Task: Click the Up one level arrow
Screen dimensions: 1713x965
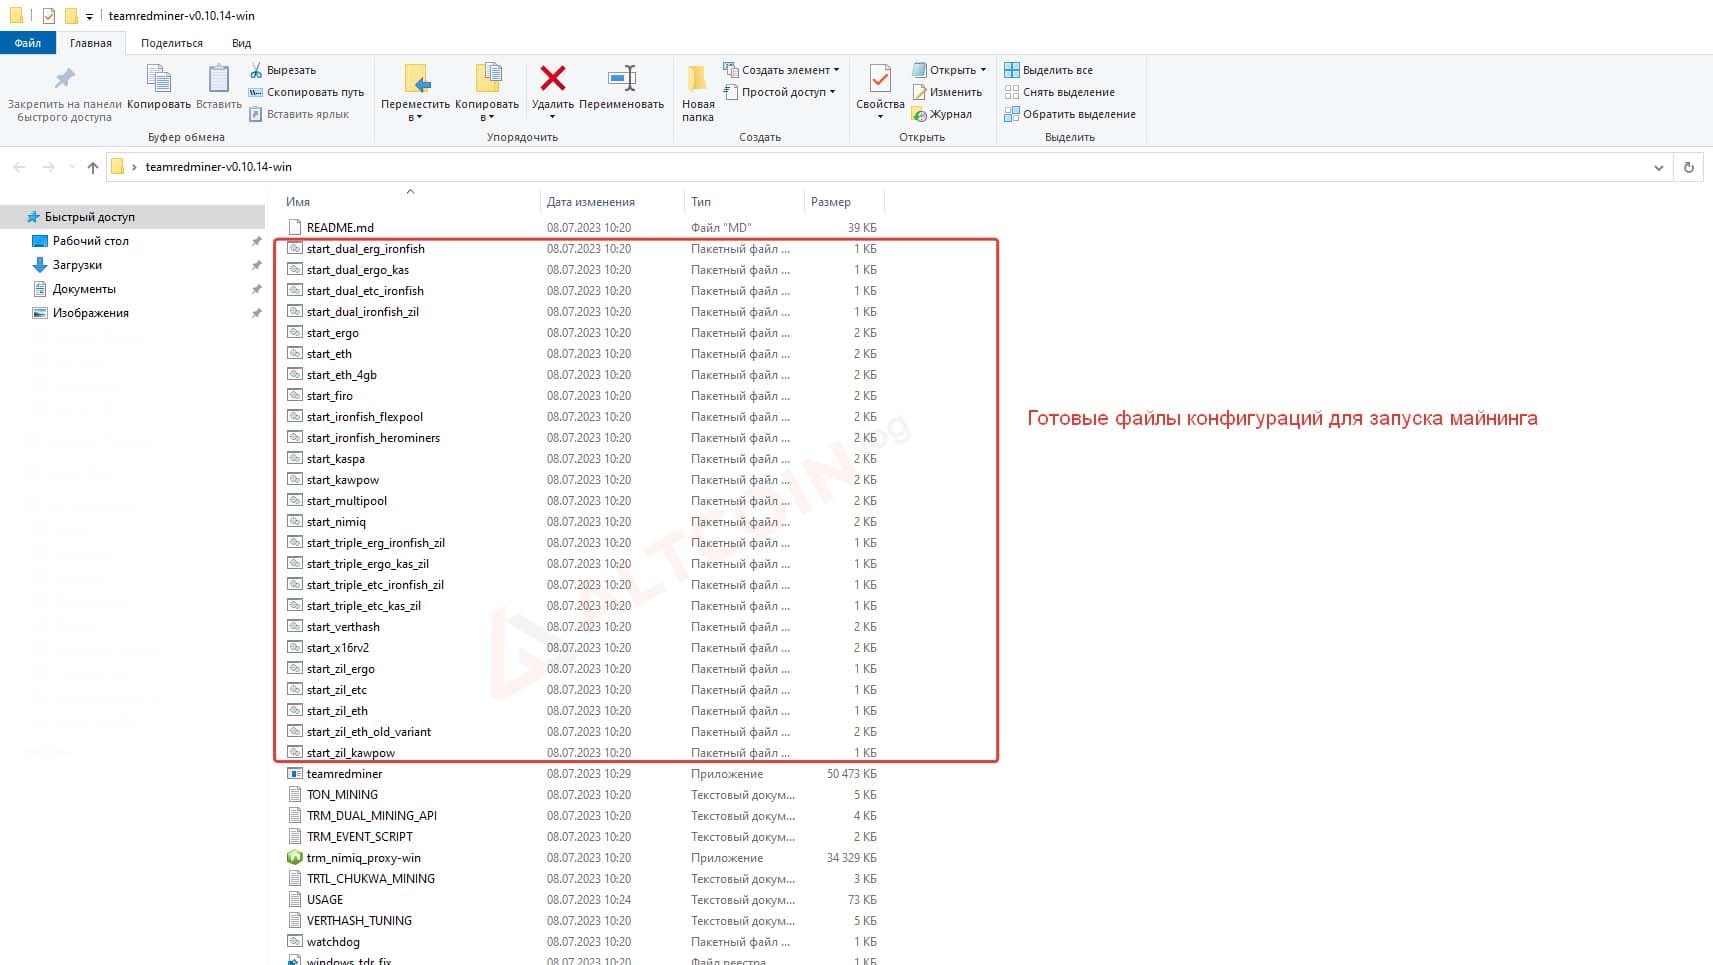Action: coord(93,167)
